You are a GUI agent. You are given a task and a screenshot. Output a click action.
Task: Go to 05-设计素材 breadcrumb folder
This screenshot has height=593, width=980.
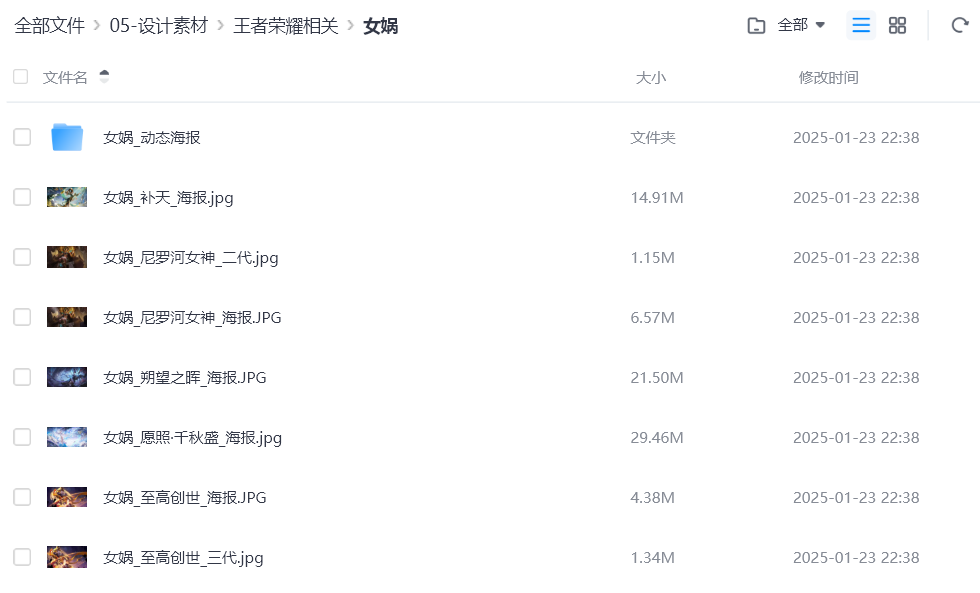pyautogui.click(x=158, y=26)
